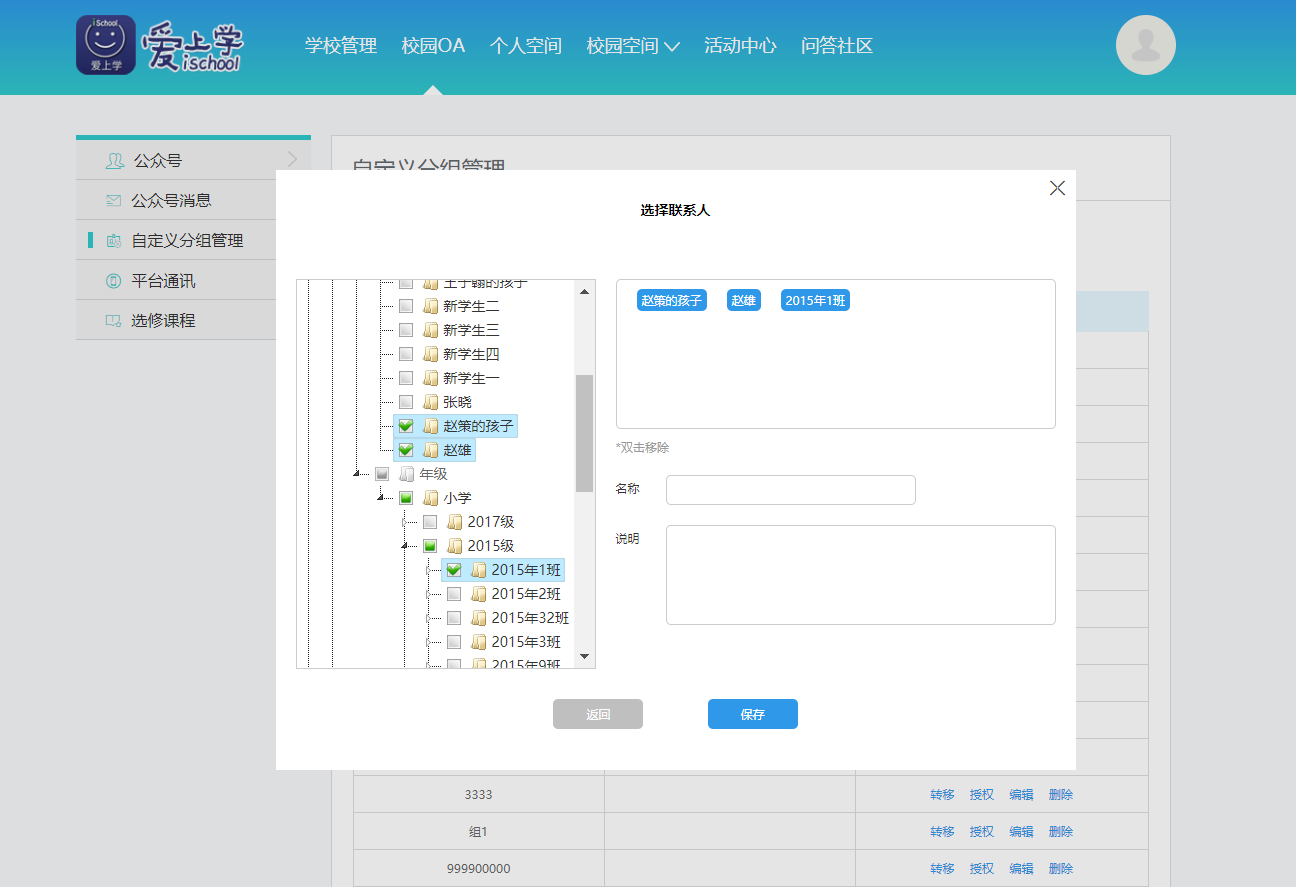
Task: Go to 学校管理 in top navigation
Action: click(x=341, y=46)
